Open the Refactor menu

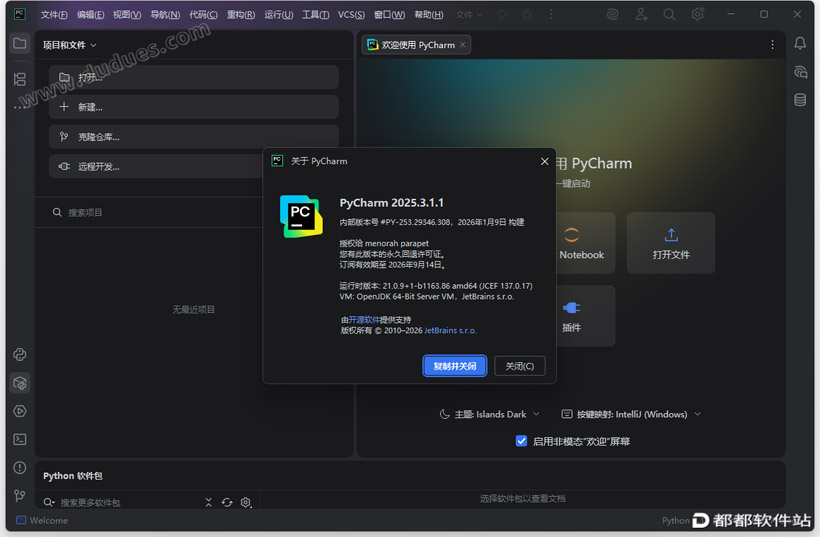(x=241, y=15)
